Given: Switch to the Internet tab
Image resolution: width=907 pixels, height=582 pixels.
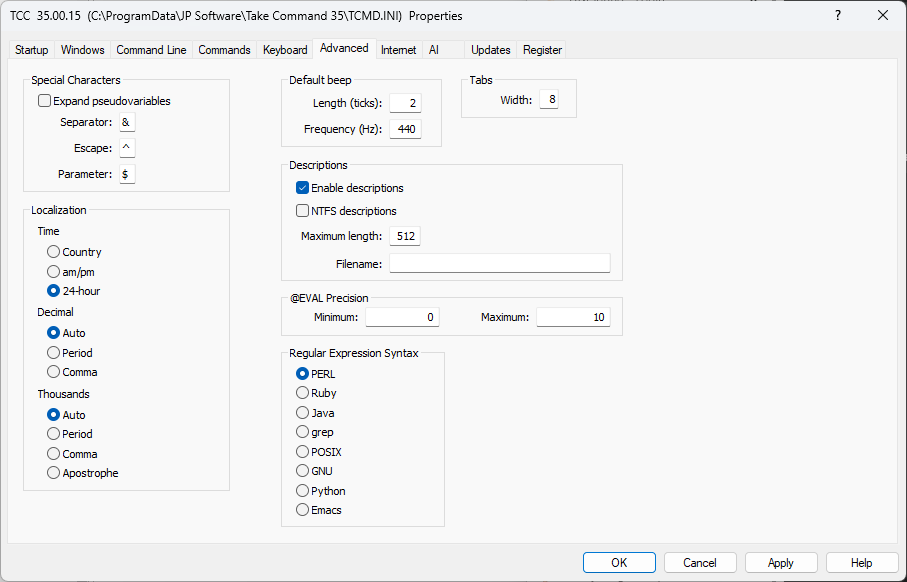Looking at the screenshot, I should tap(398, 50).
